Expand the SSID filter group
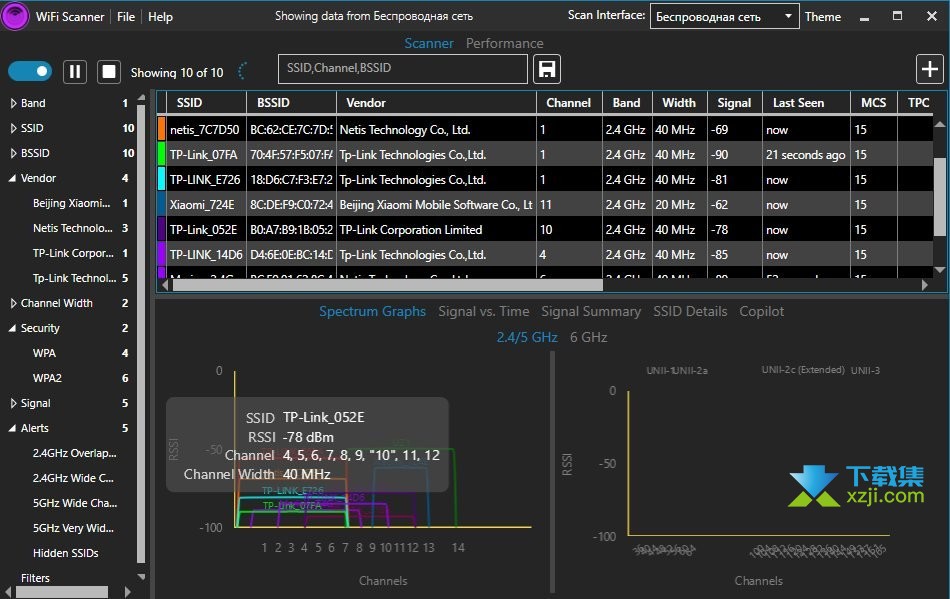 click(13, 128)
